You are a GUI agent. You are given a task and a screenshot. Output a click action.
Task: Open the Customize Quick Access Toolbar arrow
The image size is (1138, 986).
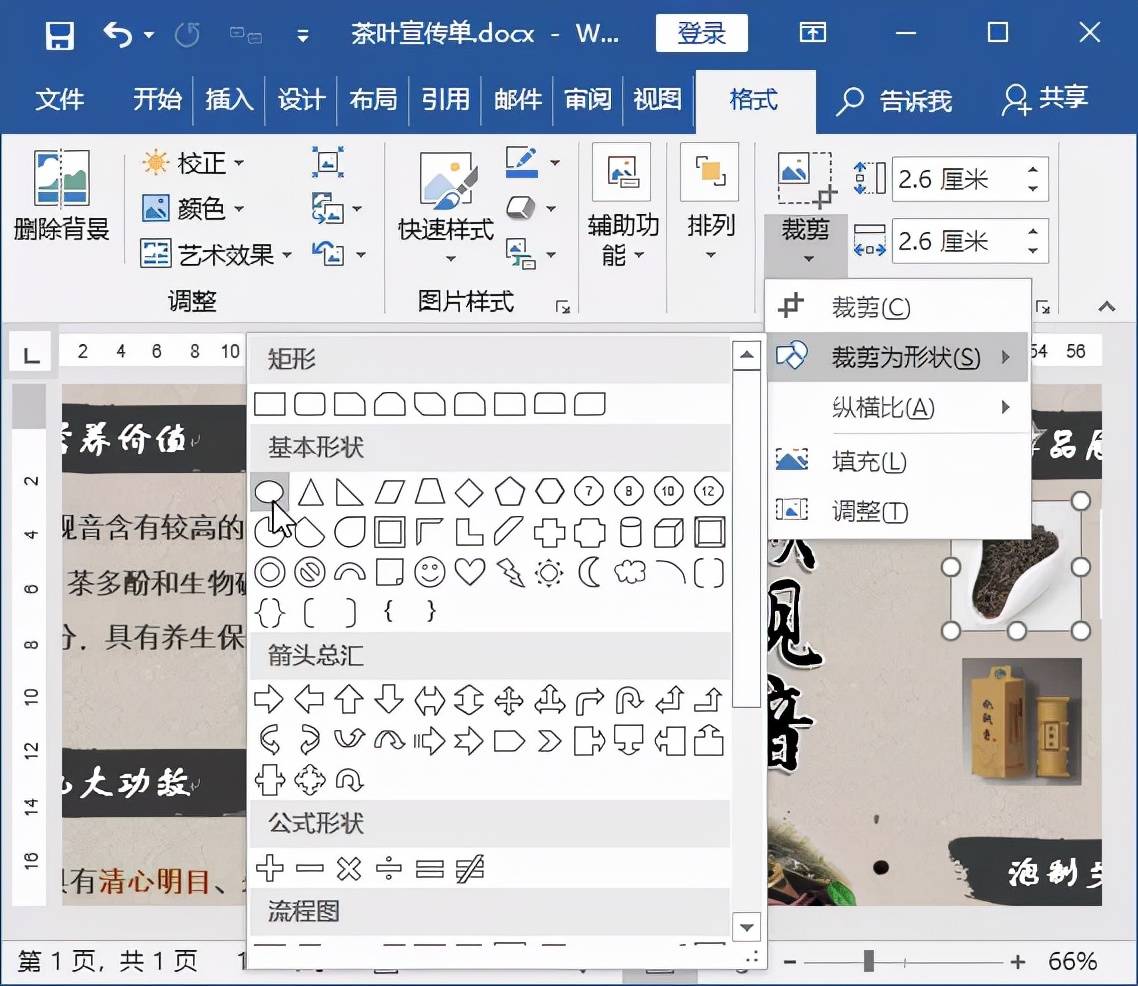tap(303, 35)
